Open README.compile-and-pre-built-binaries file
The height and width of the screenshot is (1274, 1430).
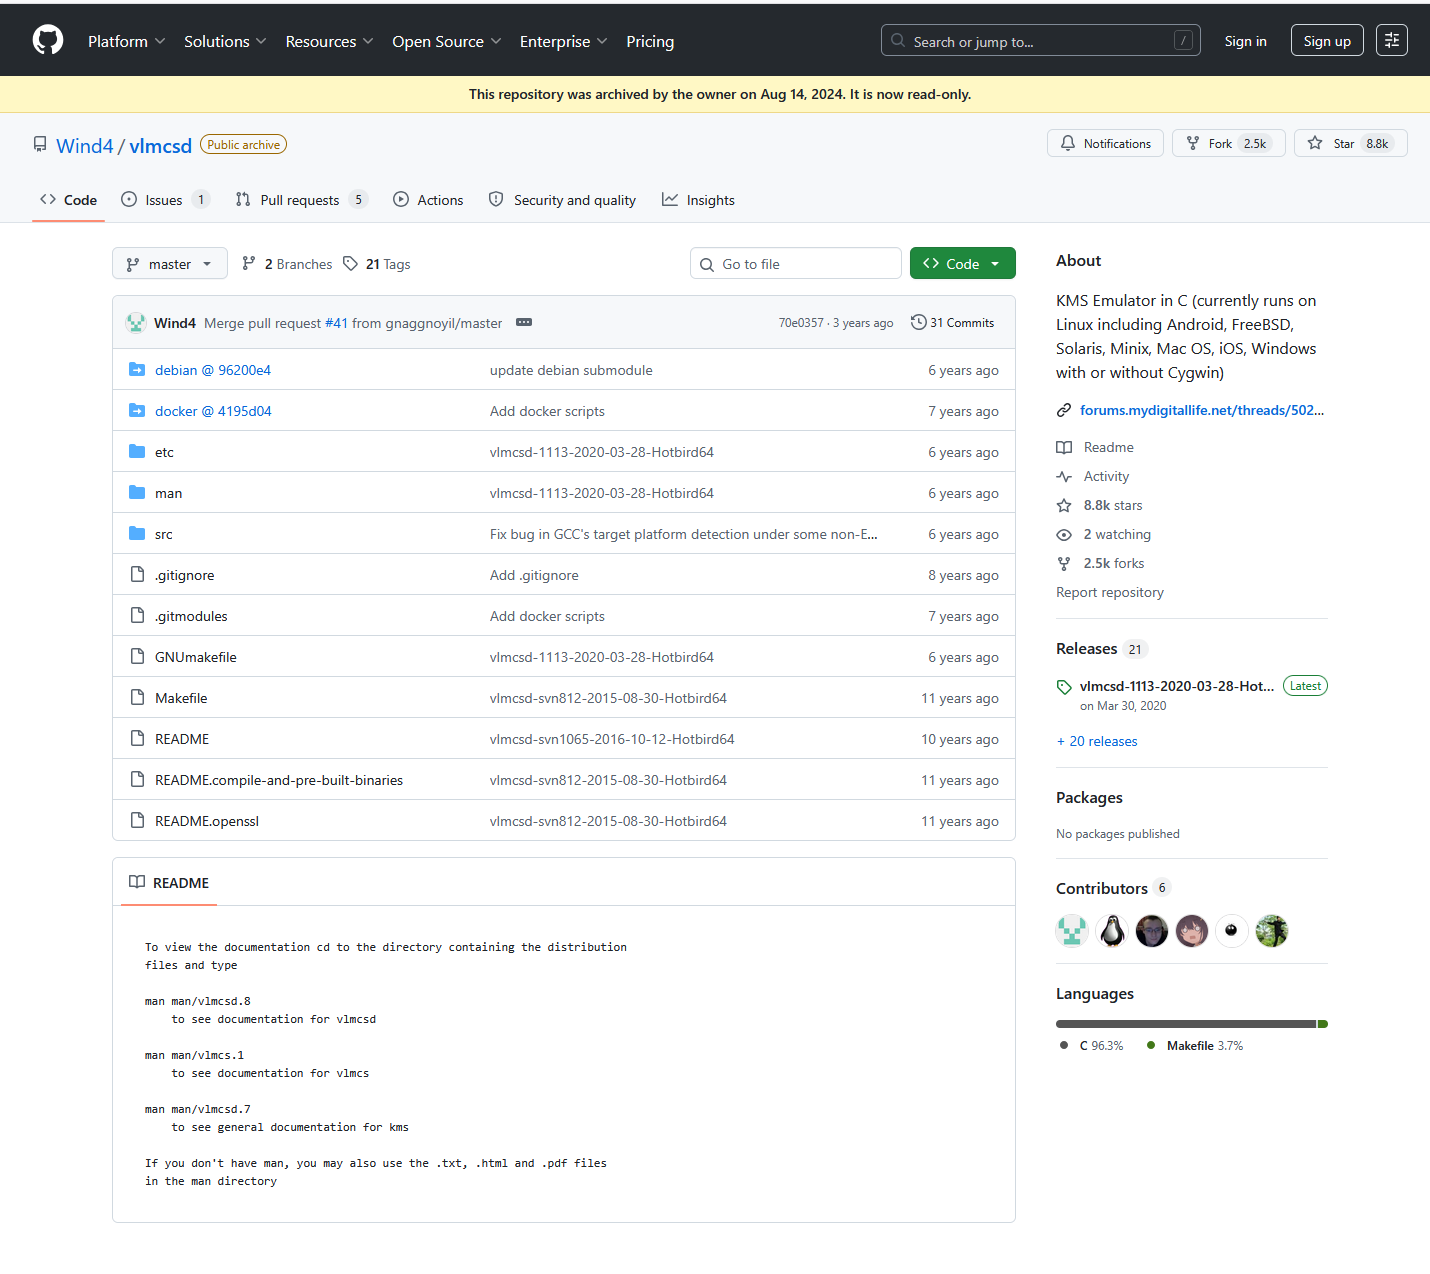point(279,780)
